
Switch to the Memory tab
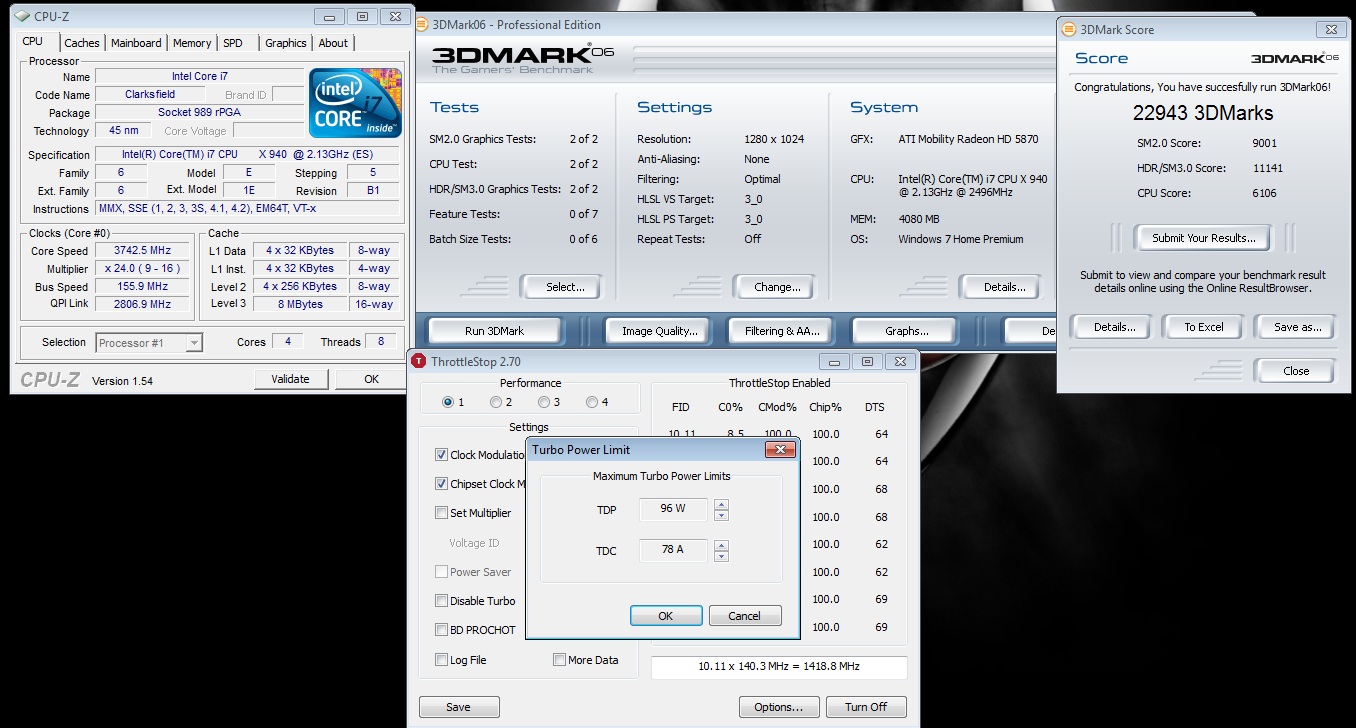(x=192, y=43)
